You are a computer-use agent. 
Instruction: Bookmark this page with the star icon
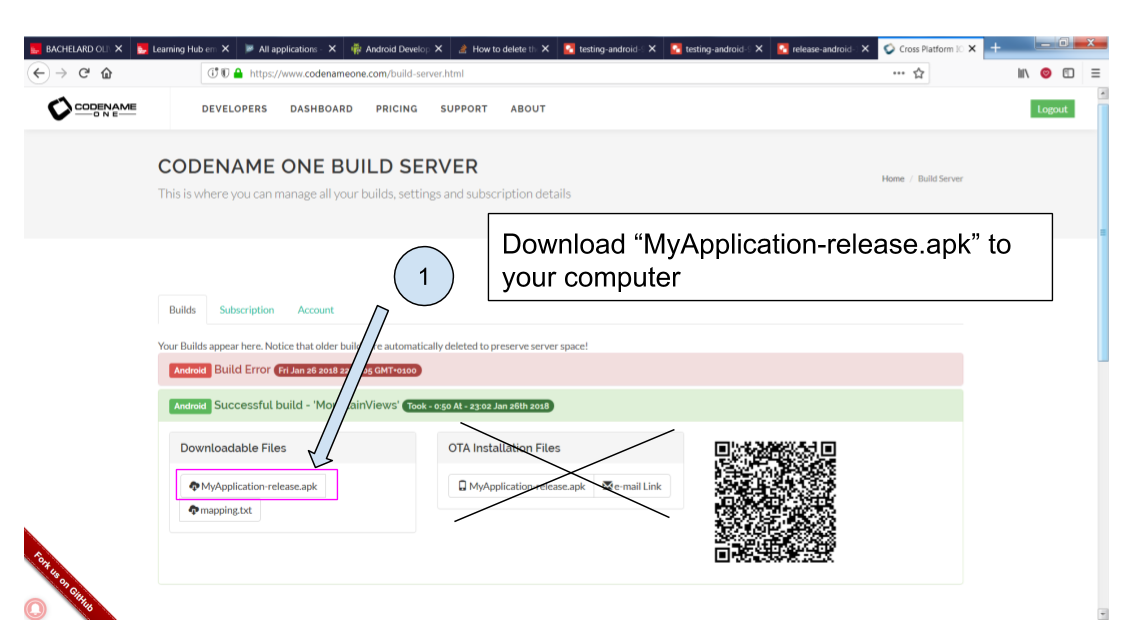point(919,73)
